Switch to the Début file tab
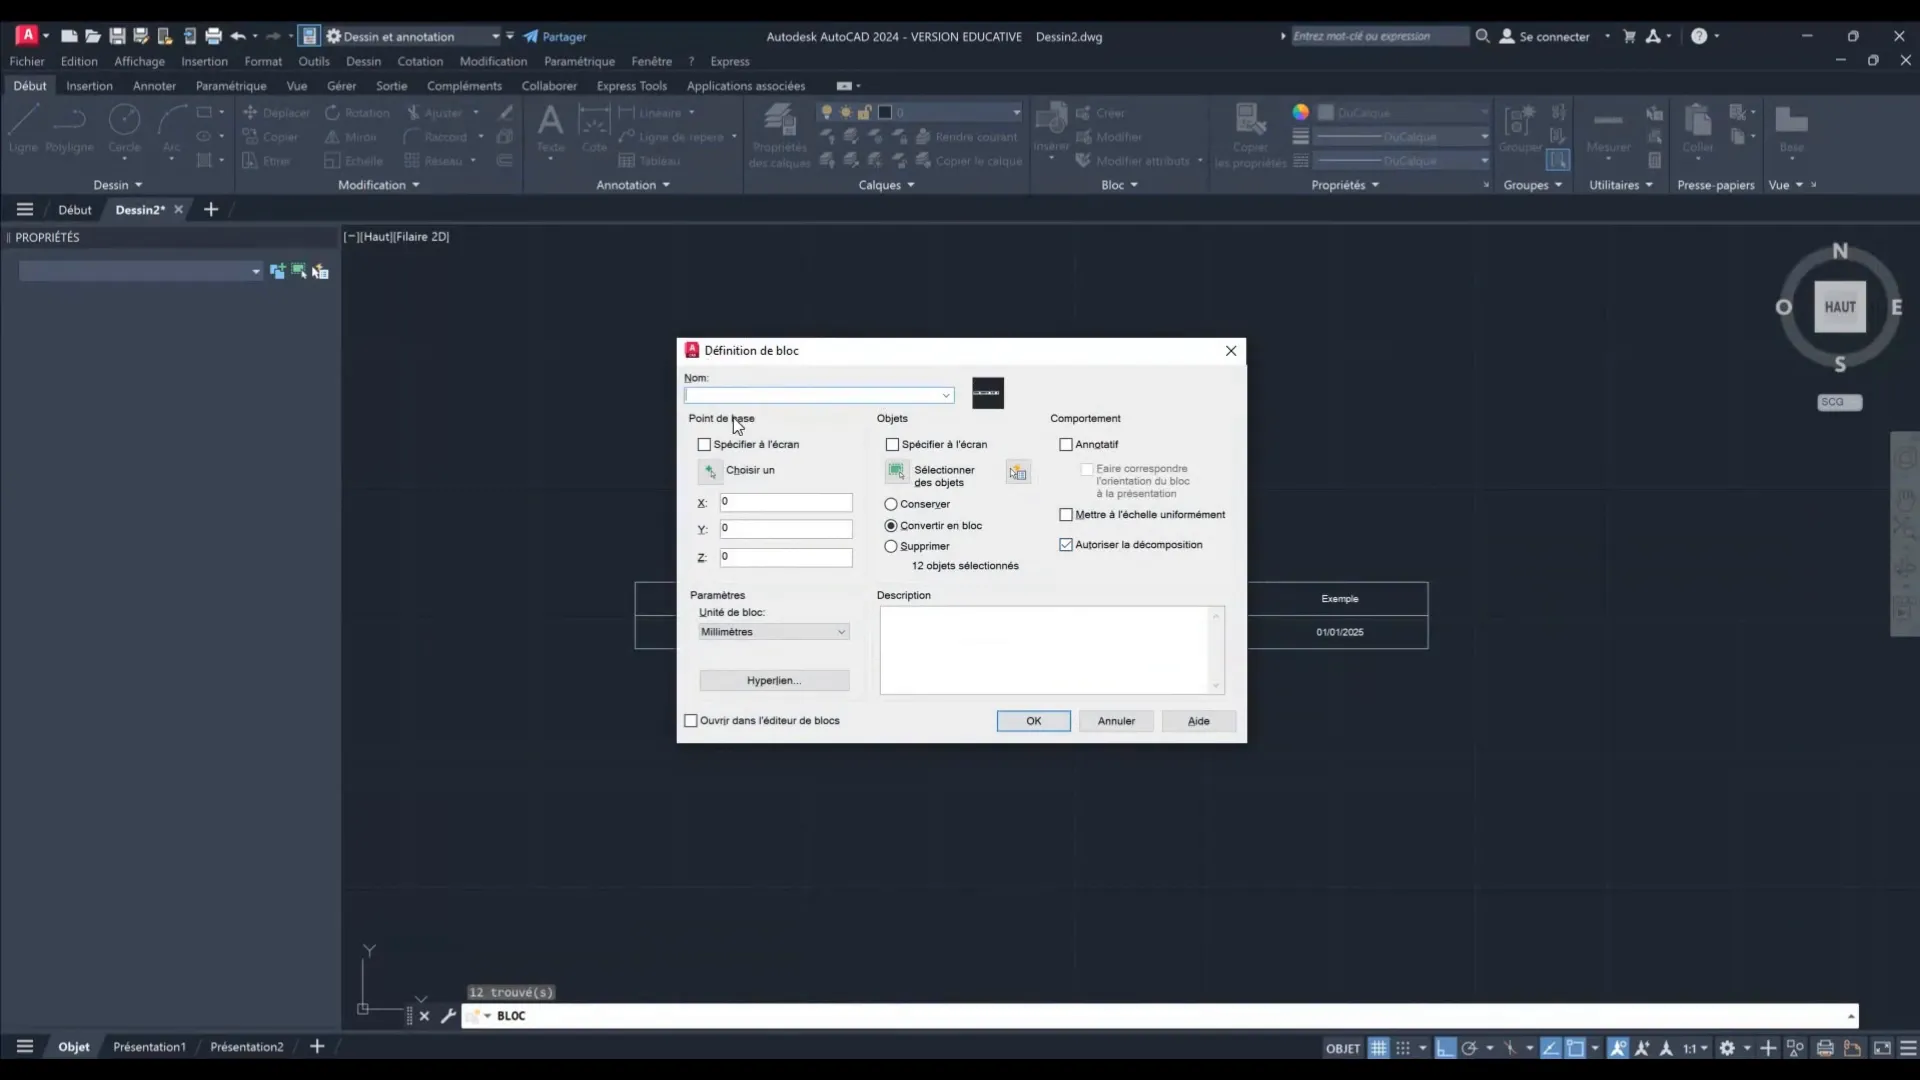This screenshot has width=1920, height=1080. tap(75, 210)
